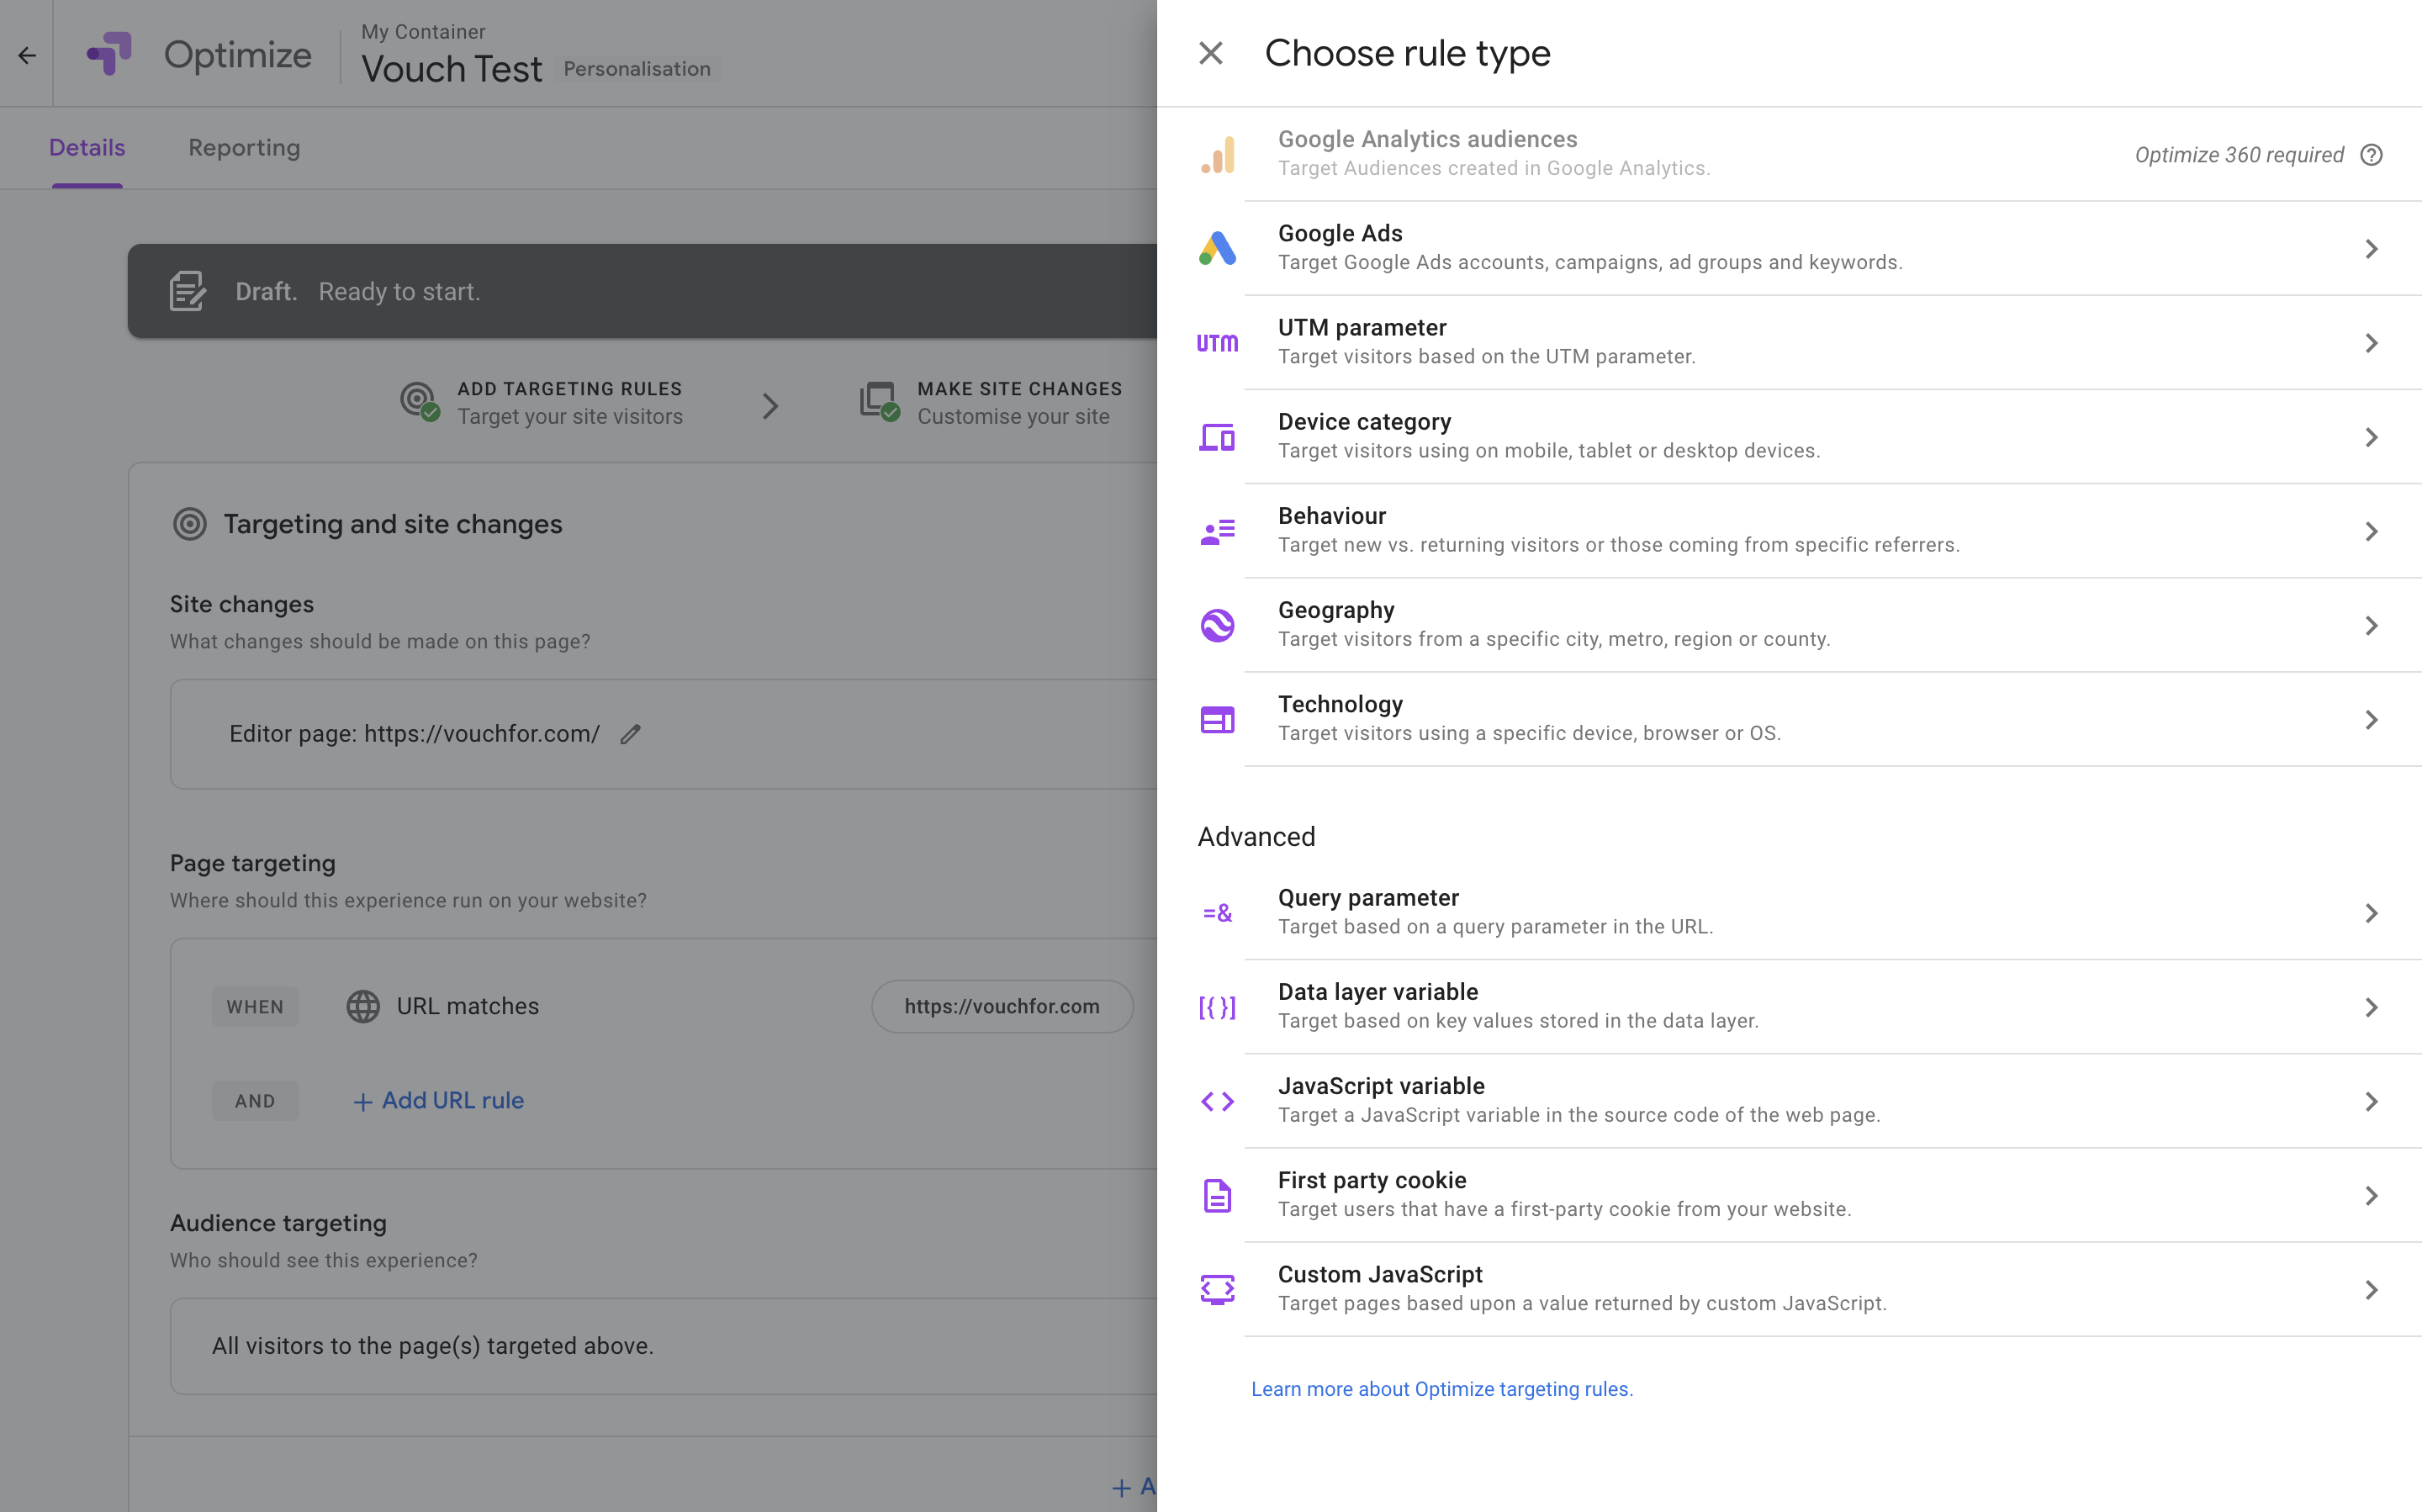Switch to the Reporting tab
The image size is (2422, 1512).
[244, 148]
